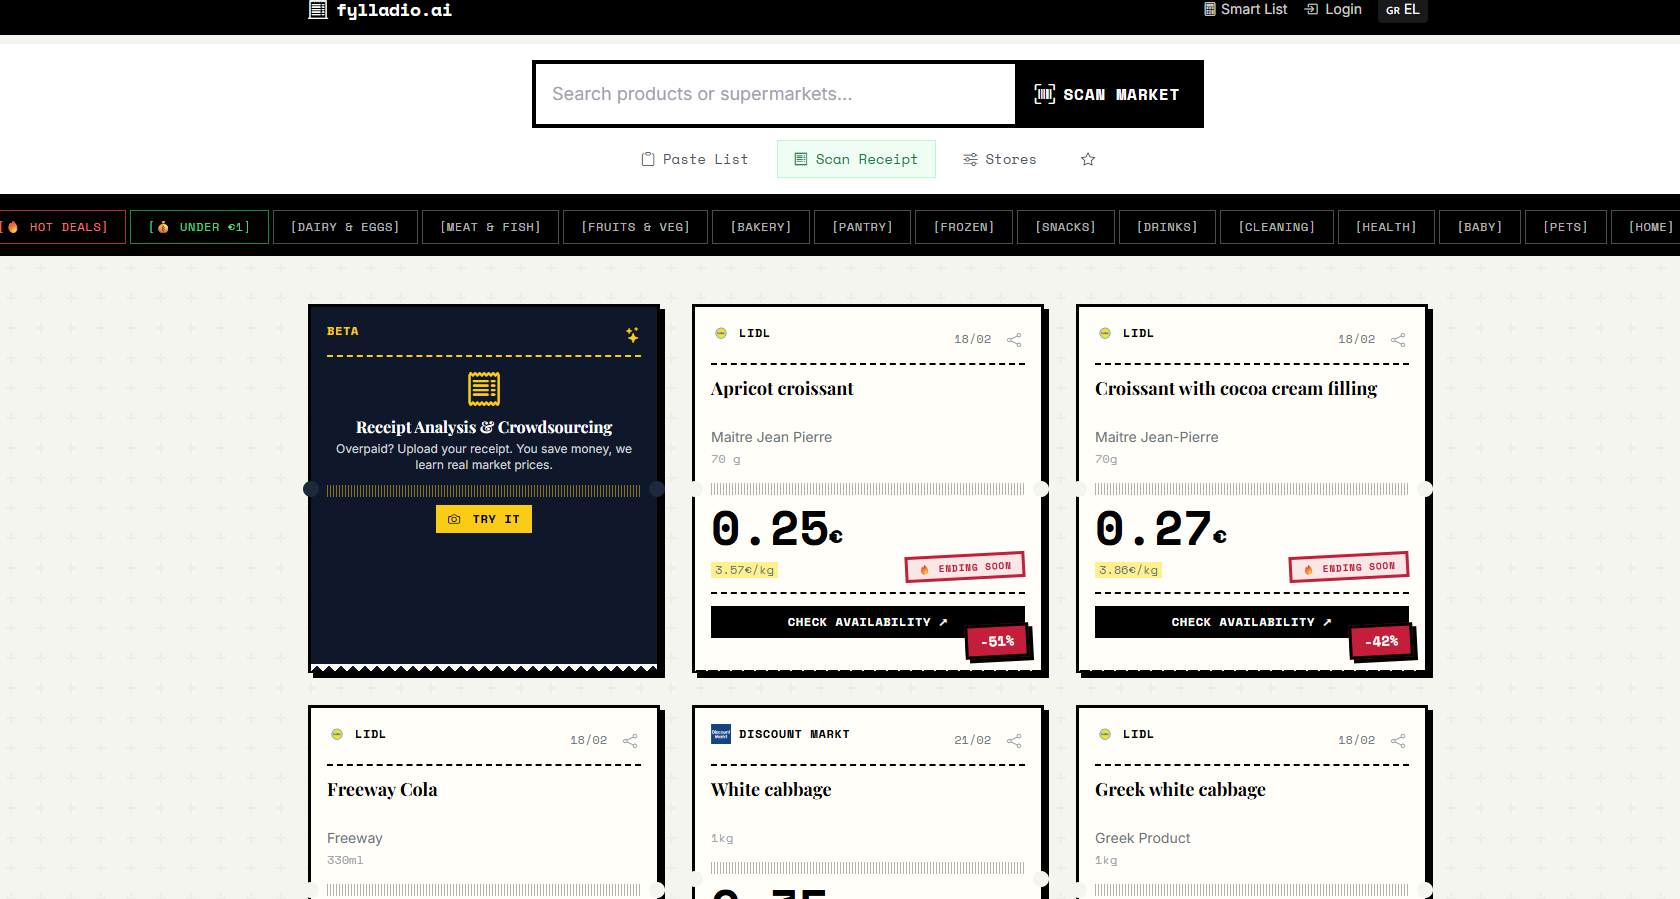Click the Scan Market button
This screenshot has height=899, width=1680.
click(x=1107, y=94)
